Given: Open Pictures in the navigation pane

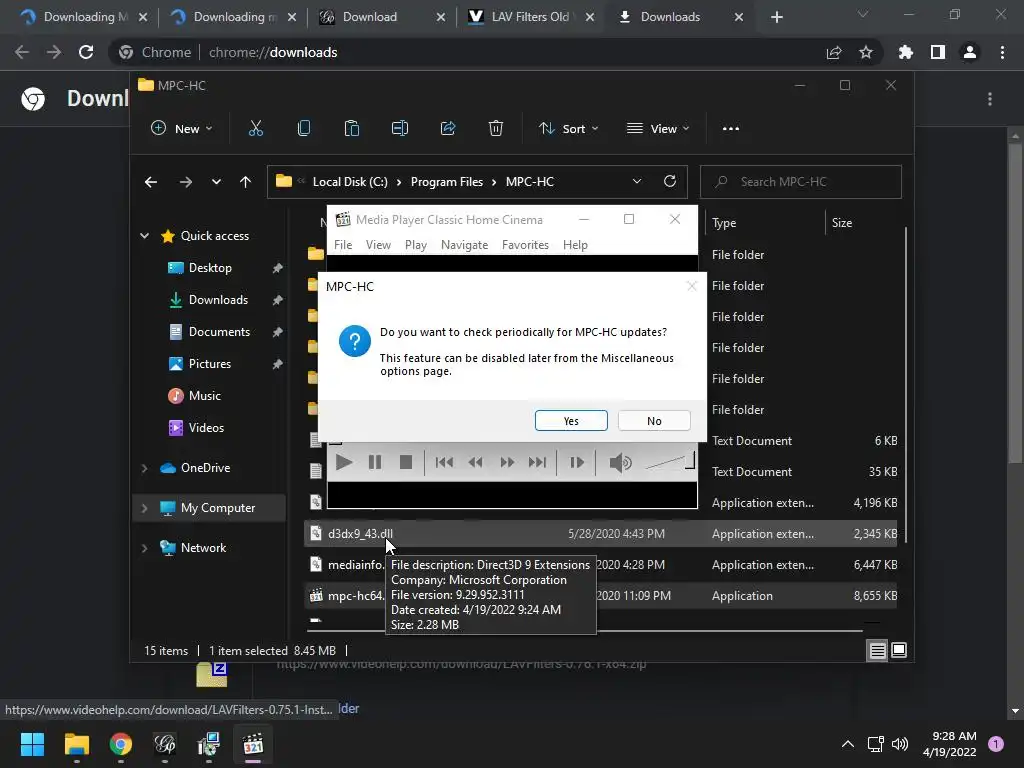Looking at the screenshot, I should pyautogui.click(x=210, y=364).
